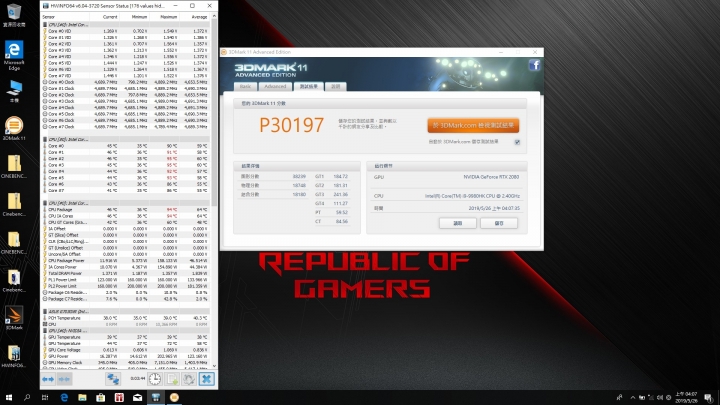Open the This PC desktop icon
This screenshot has width=720, height=405.
pyautogui.click(x=14, y=91)
